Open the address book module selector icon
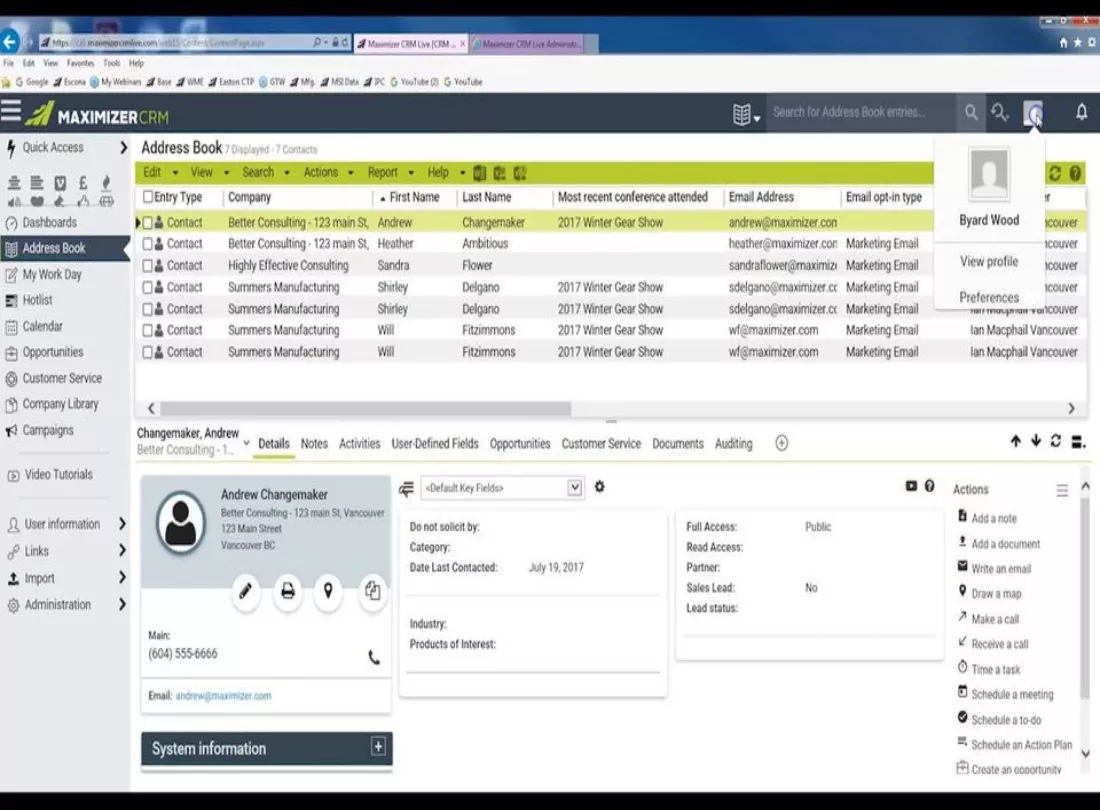The width and height of the screenshot is (1100, 810). point(746,114)
